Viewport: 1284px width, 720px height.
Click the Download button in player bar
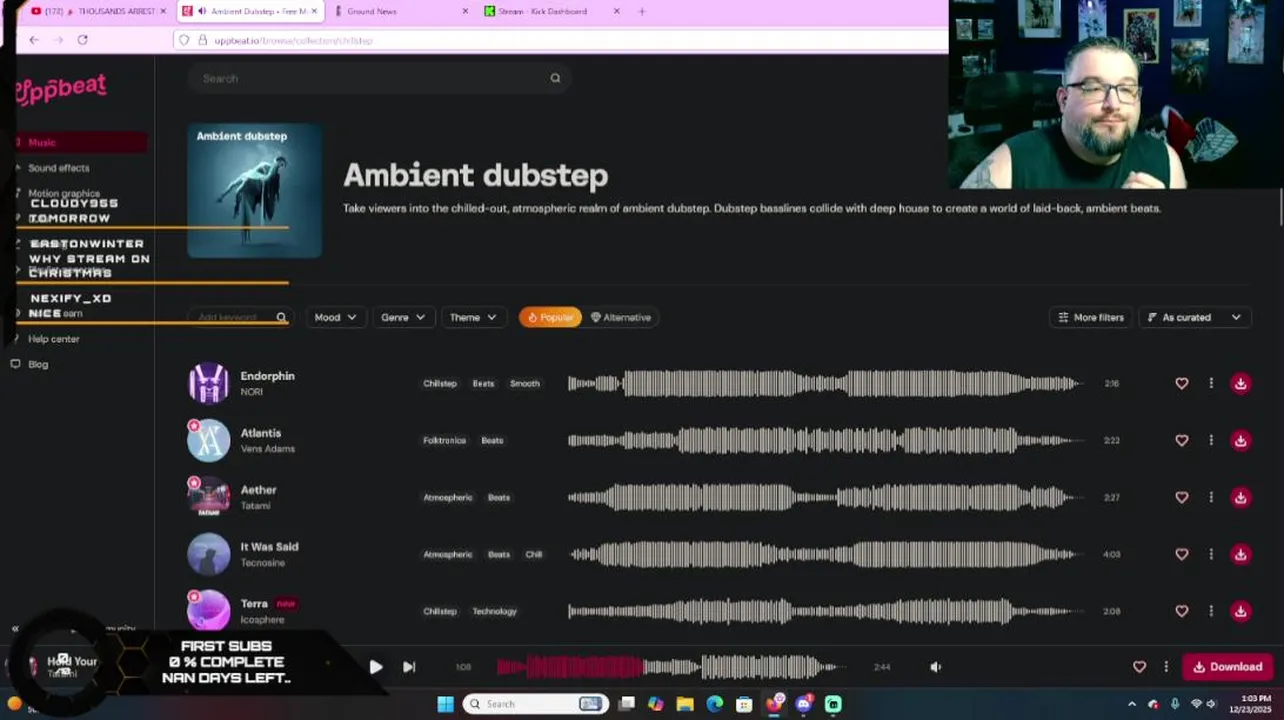(x=1227, y=667)
